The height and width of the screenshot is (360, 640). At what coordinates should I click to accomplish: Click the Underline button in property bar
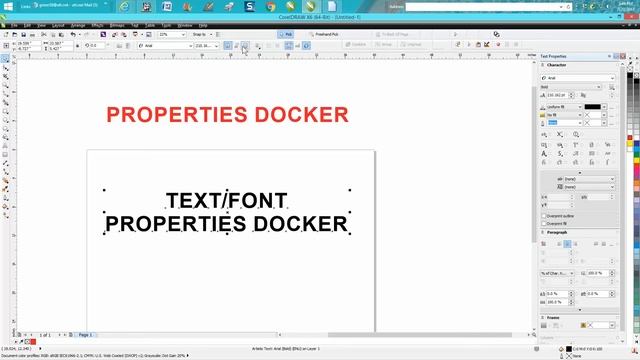244,46
